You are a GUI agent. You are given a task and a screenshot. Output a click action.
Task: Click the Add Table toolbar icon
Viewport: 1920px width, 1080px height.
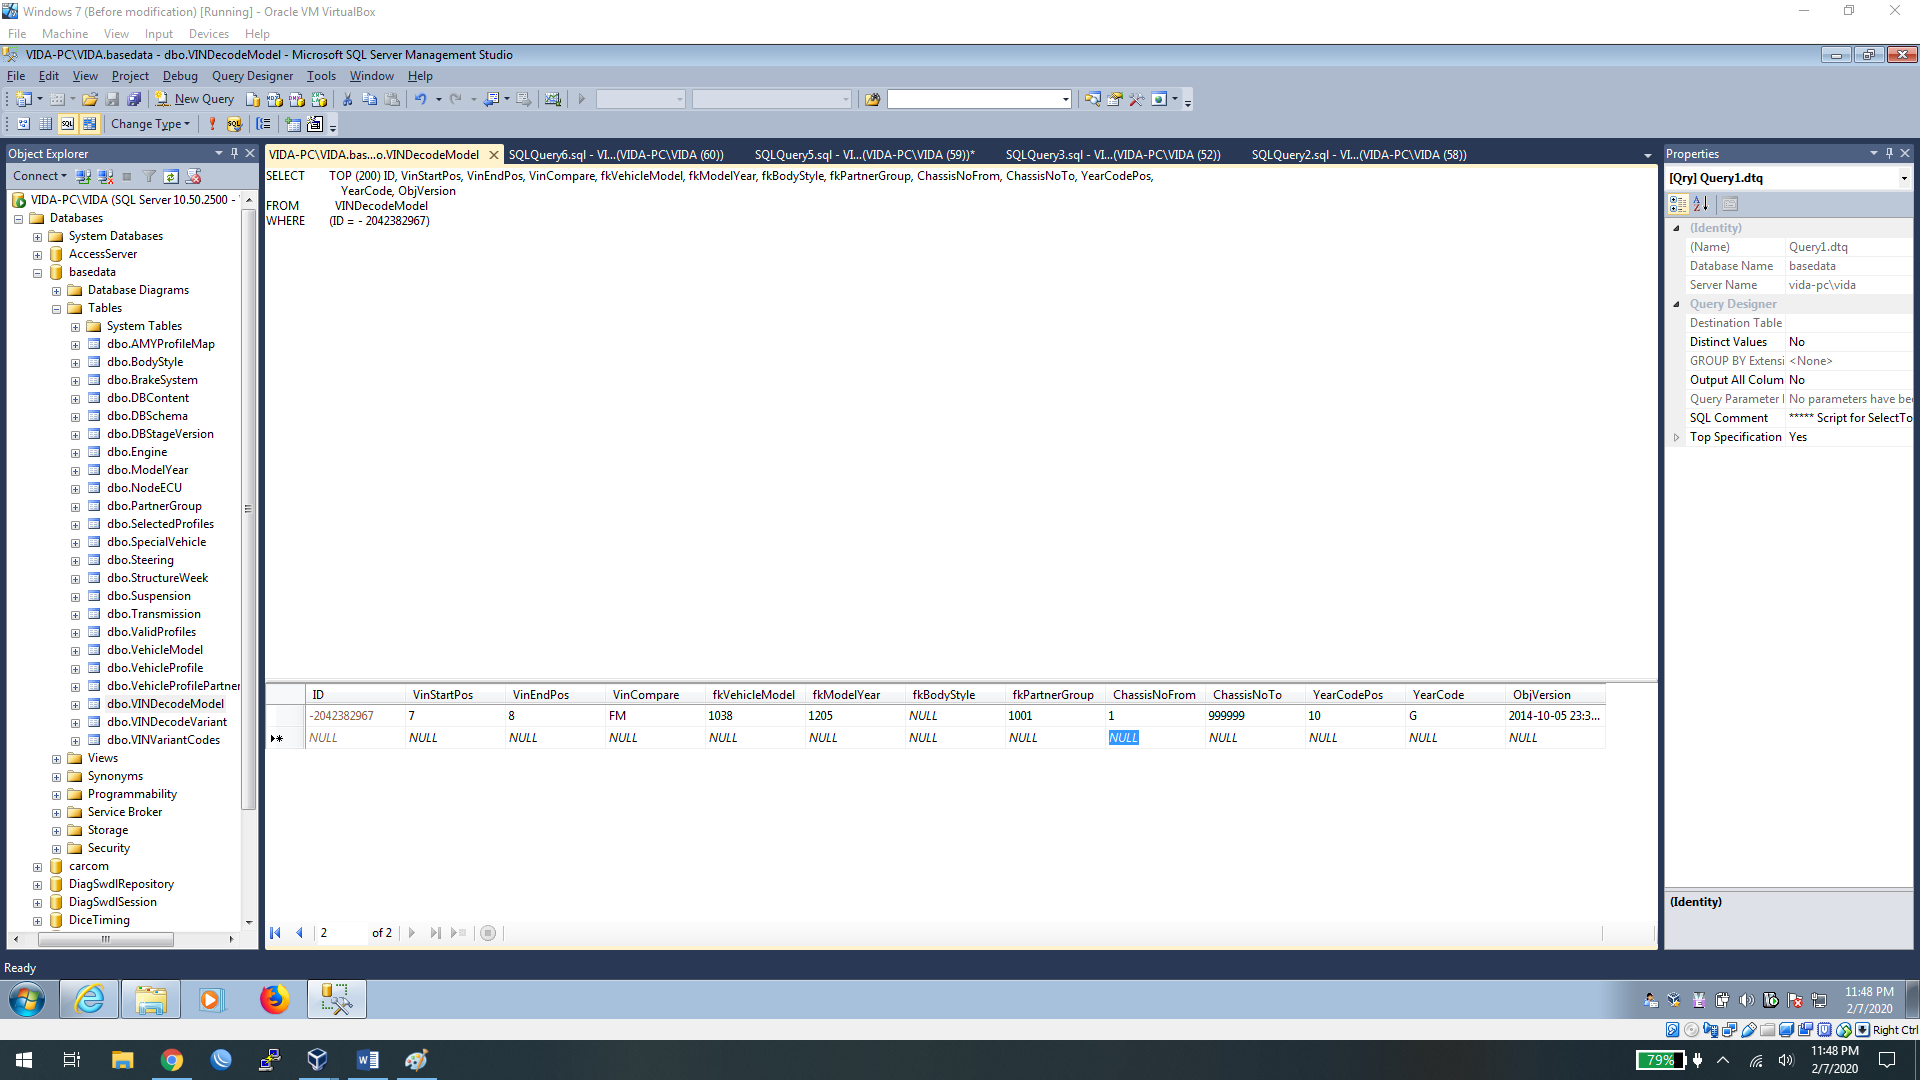293,124
